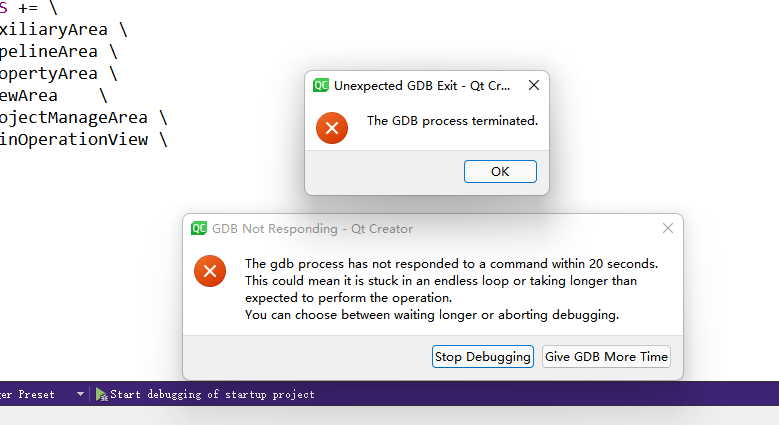
Task: Place the cursor on the xiliaryArea code line
Action: coord(64,30)
